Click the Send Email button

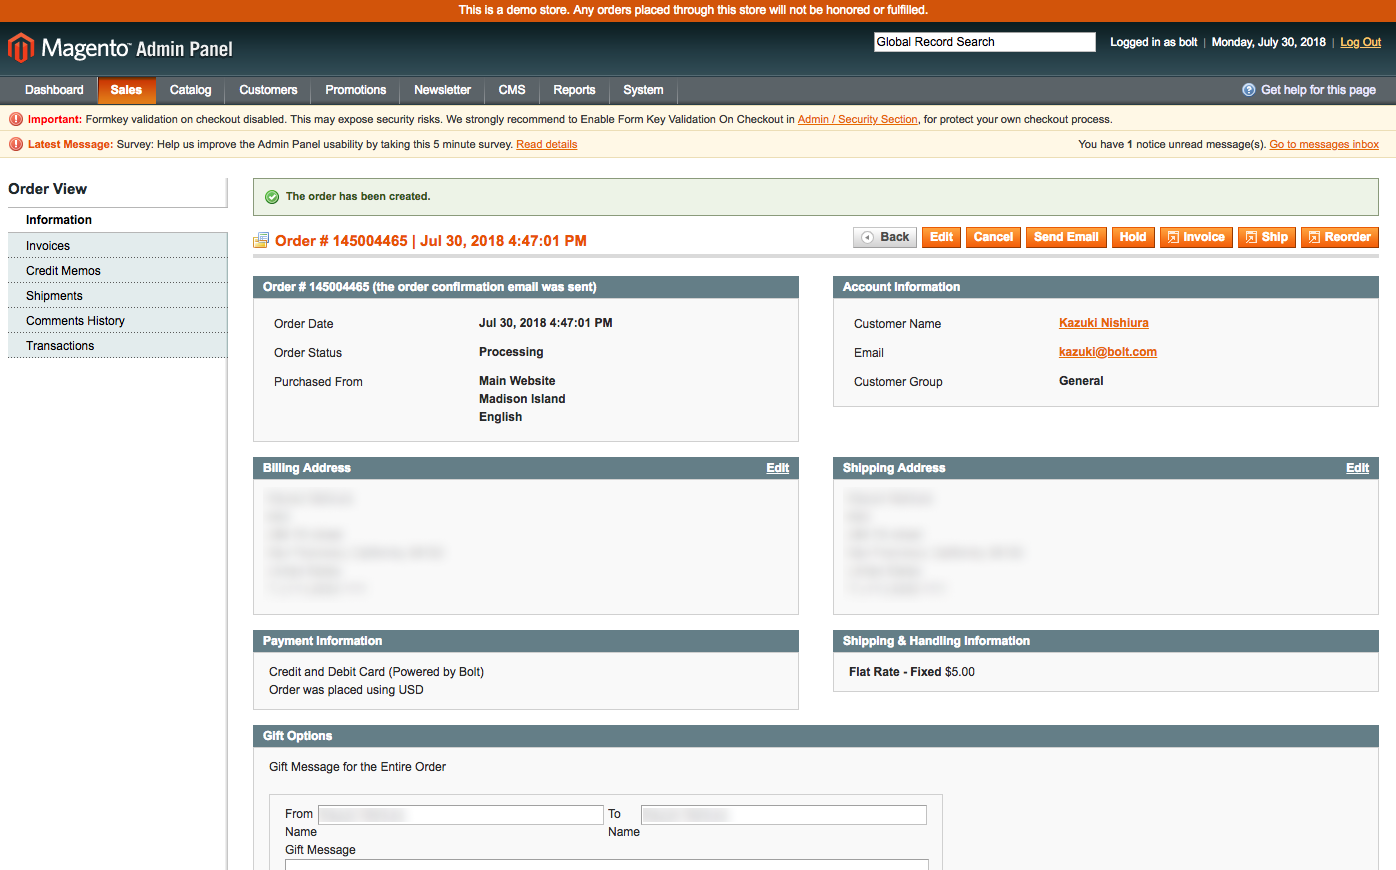click(1066, 237)
